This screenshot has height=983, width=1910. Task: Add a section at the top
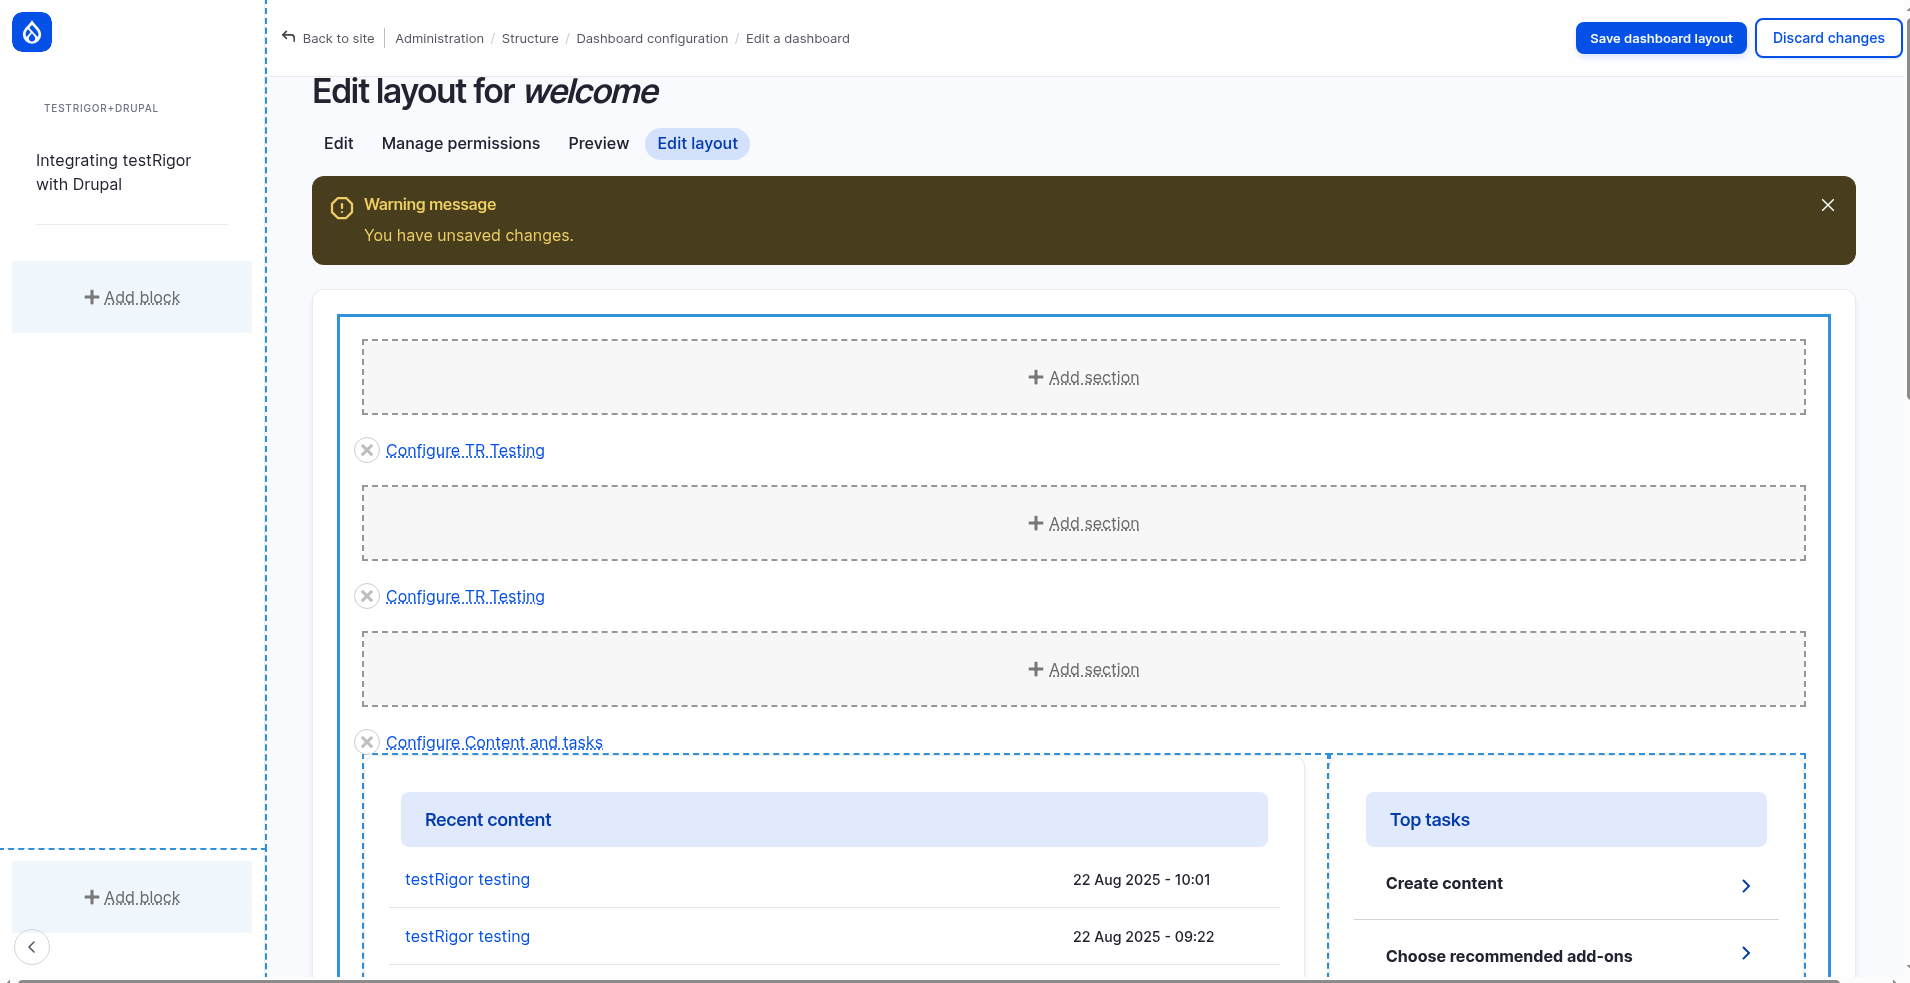1084,378
